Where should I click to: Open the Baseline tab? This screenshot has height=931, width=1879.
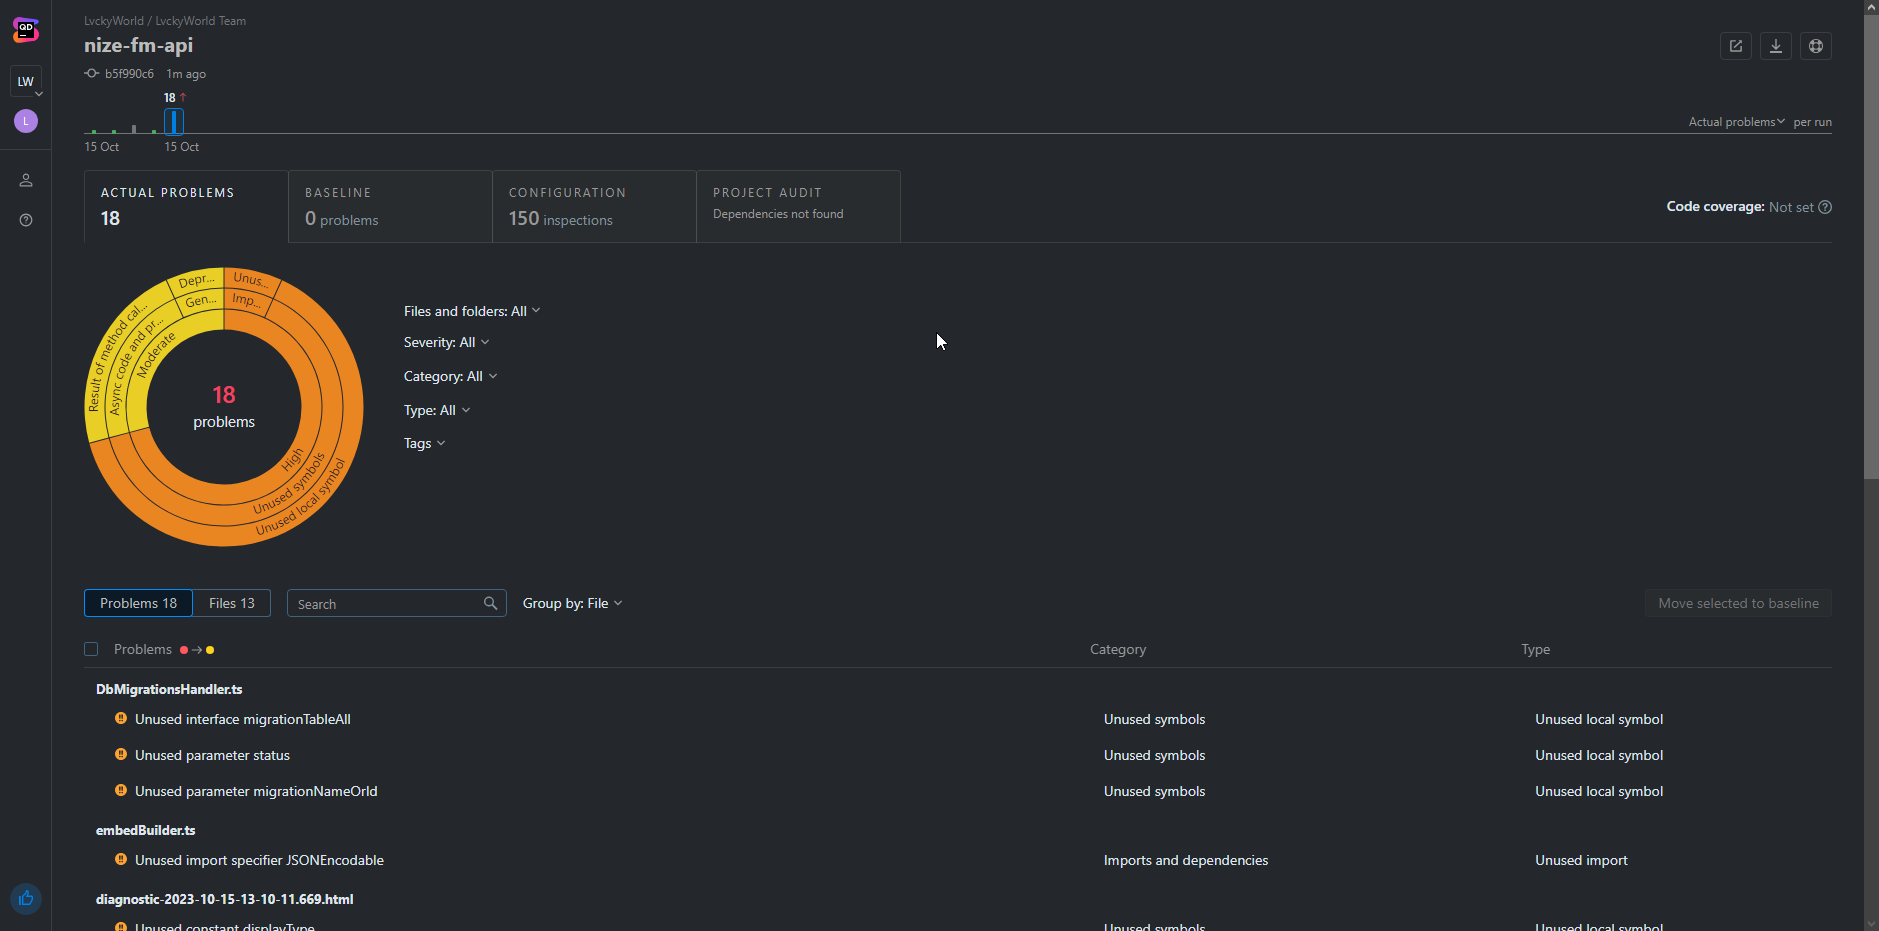point(390,206)
